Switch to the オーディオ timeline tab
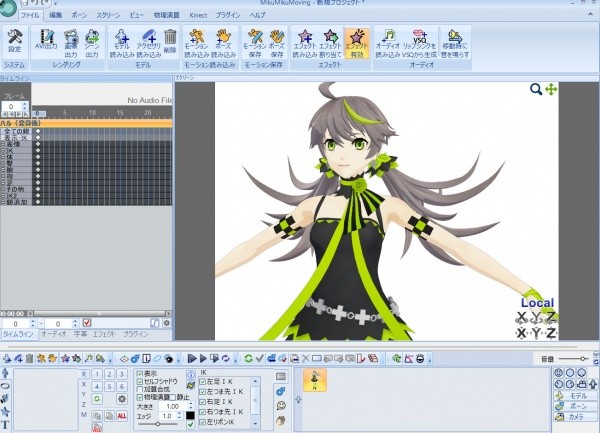 54,334
